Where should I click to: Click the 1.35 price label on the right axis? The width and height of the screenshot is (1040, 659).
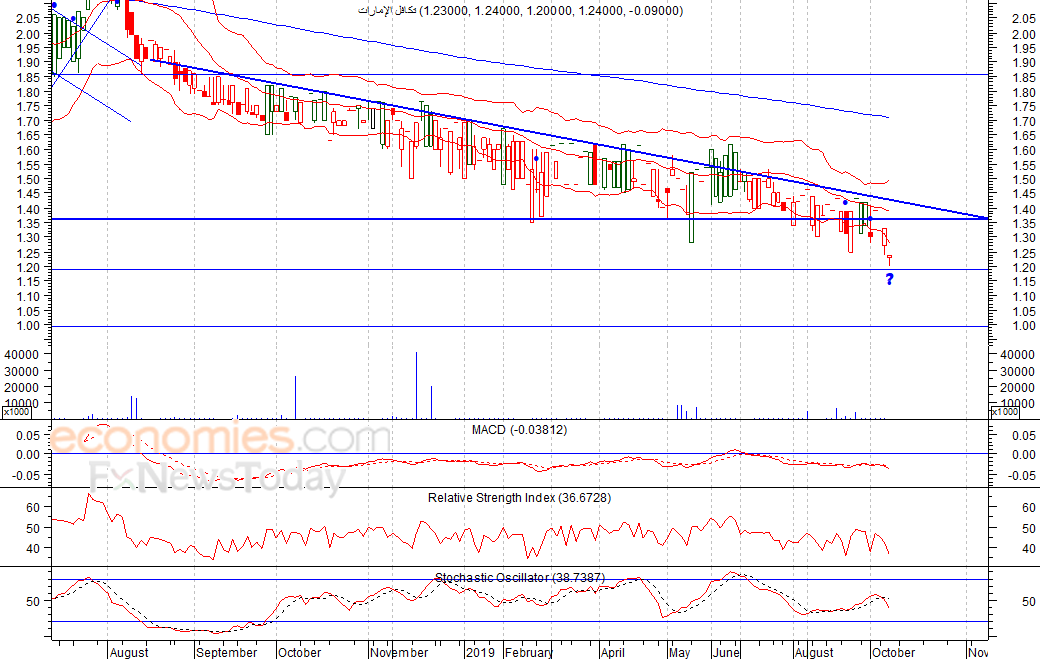[1024, 223]
